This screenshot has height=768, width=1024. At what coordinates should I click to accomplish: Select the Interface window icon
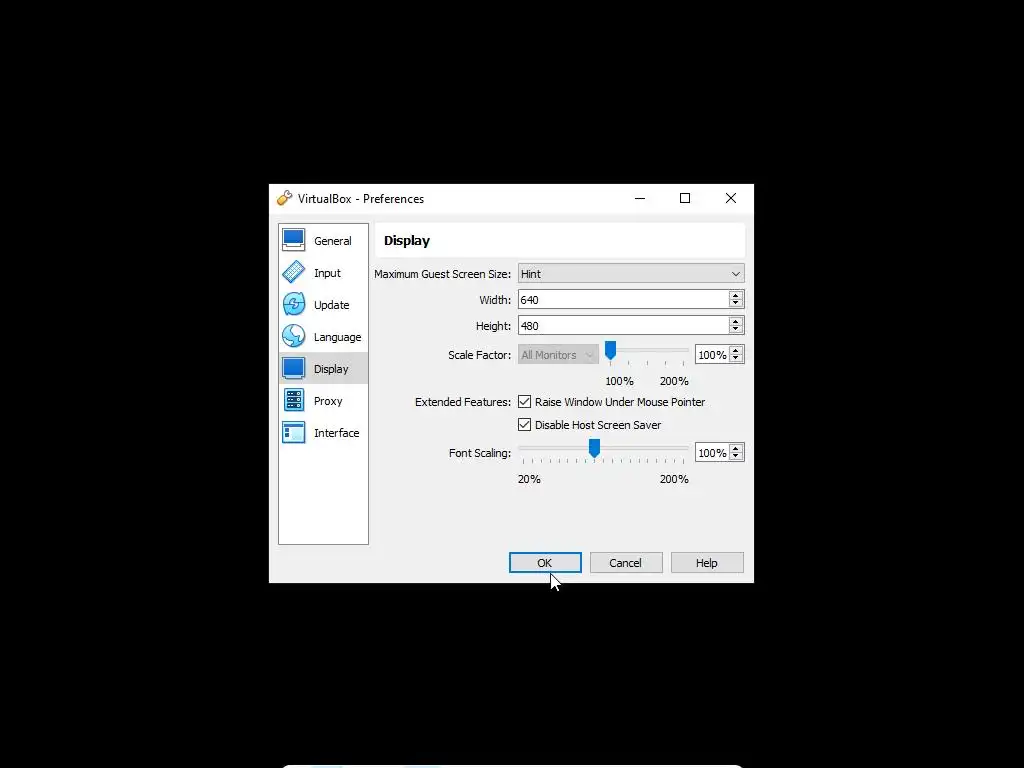pyautogui.click(x=293, y=432)
